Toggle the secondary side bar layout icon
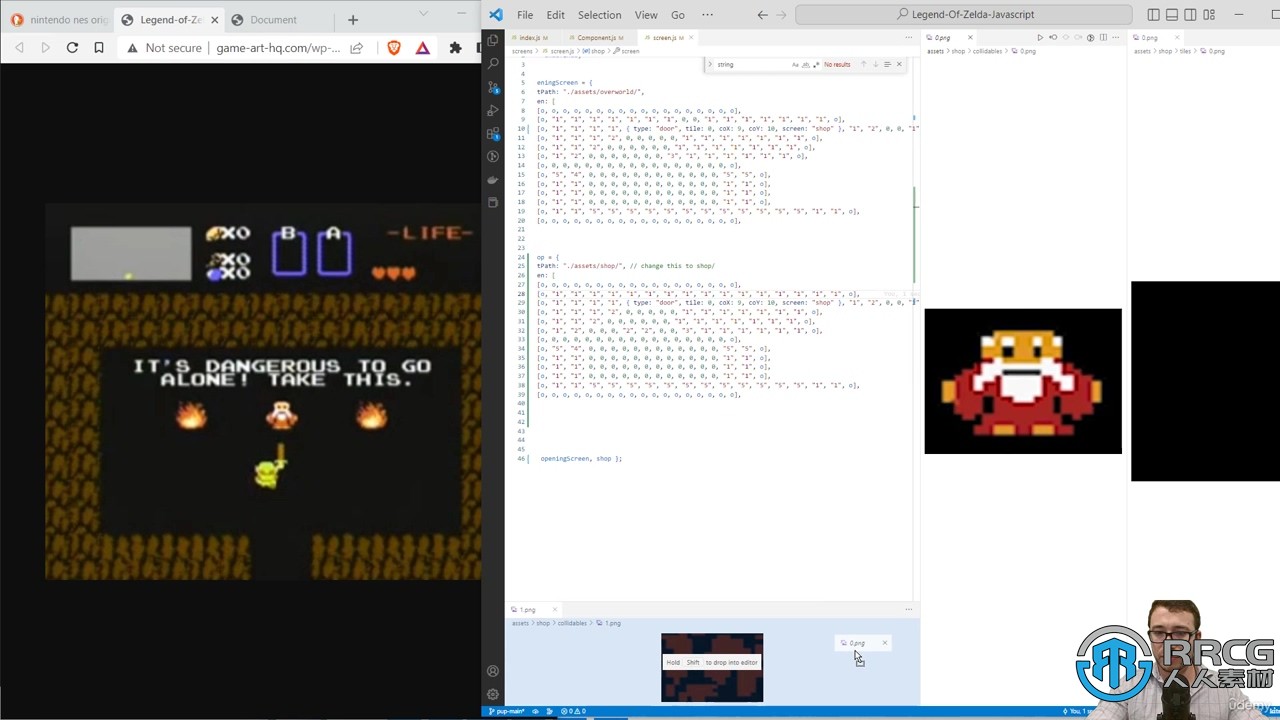 pos(1190,15)
